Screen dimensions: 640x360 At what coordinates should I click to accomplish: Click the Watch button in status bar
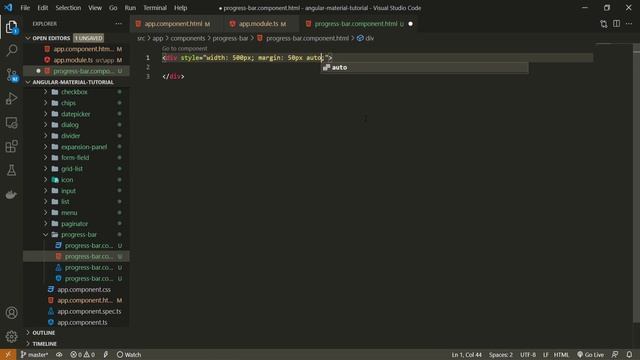click(129, 355)
